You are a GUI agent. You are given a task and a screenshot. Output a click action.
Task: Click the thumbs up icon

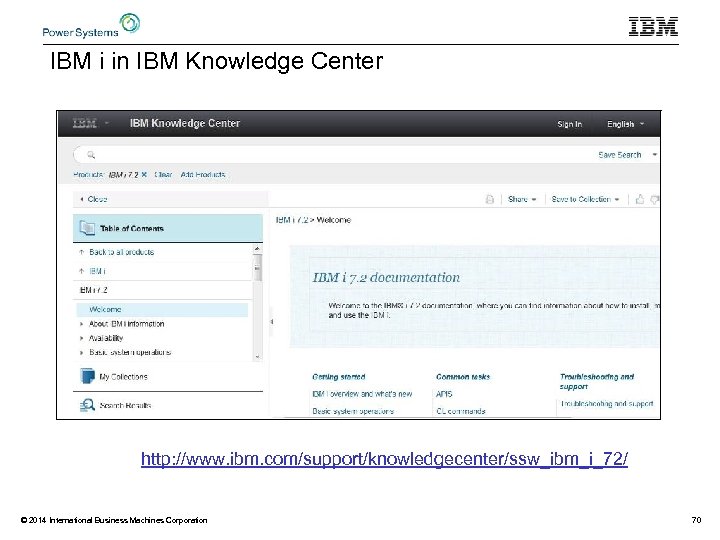(640, 199)
